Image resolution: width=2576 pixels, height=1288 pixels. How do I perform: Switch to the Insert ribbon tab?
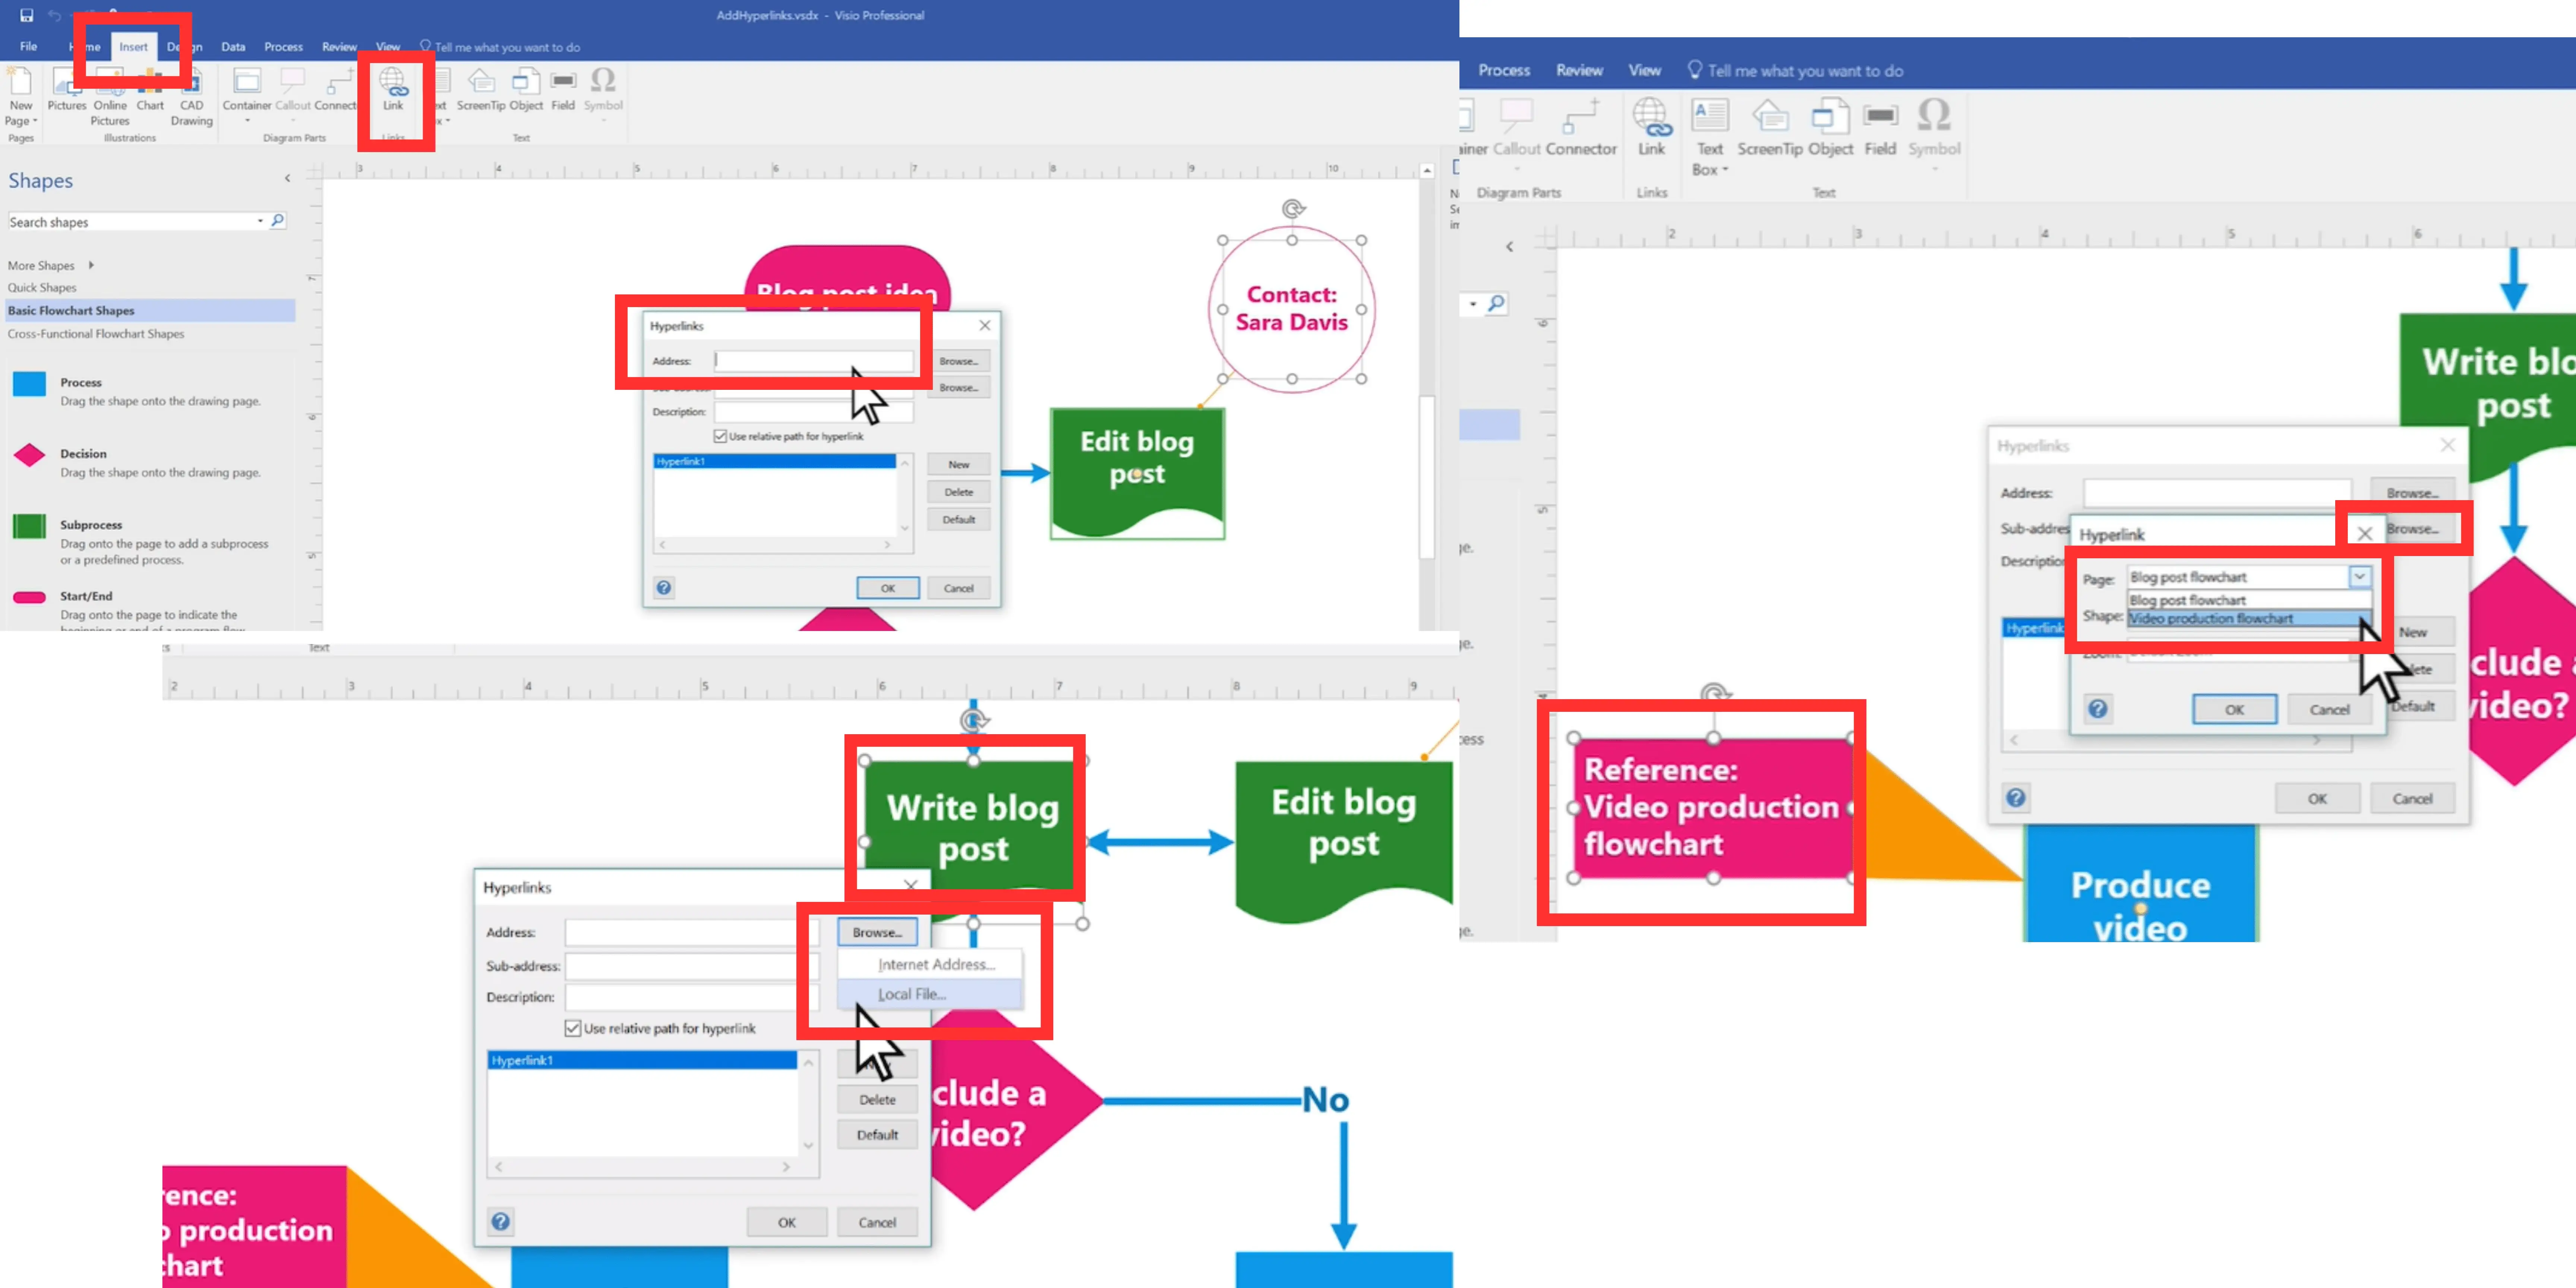click(x=134, y=46)
